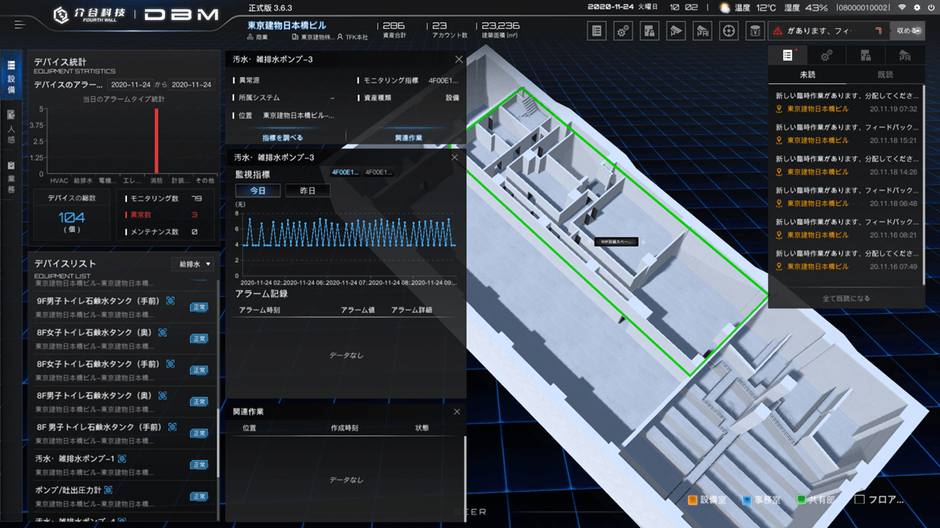Toggle the フロア checkbox in the legend

point(859,499)
